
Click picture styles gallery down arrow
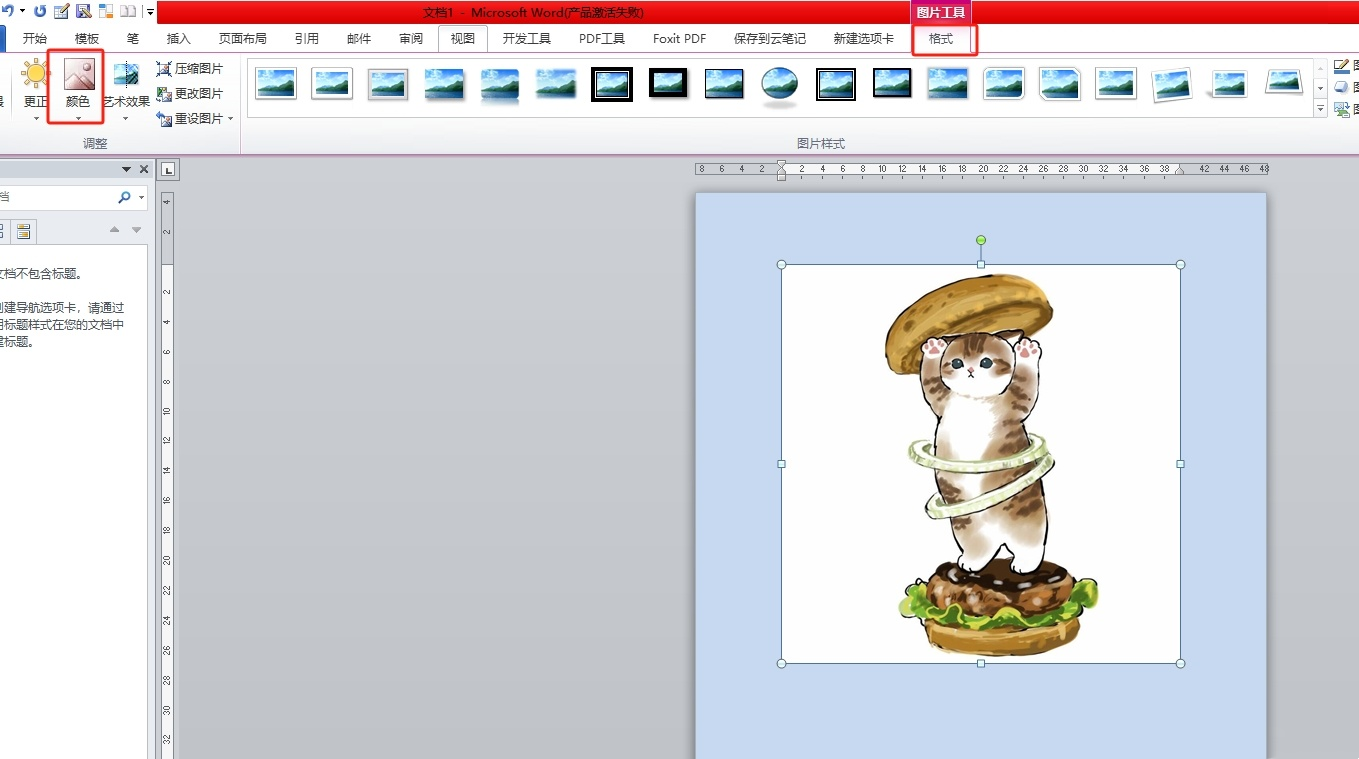pos(1320,87)
